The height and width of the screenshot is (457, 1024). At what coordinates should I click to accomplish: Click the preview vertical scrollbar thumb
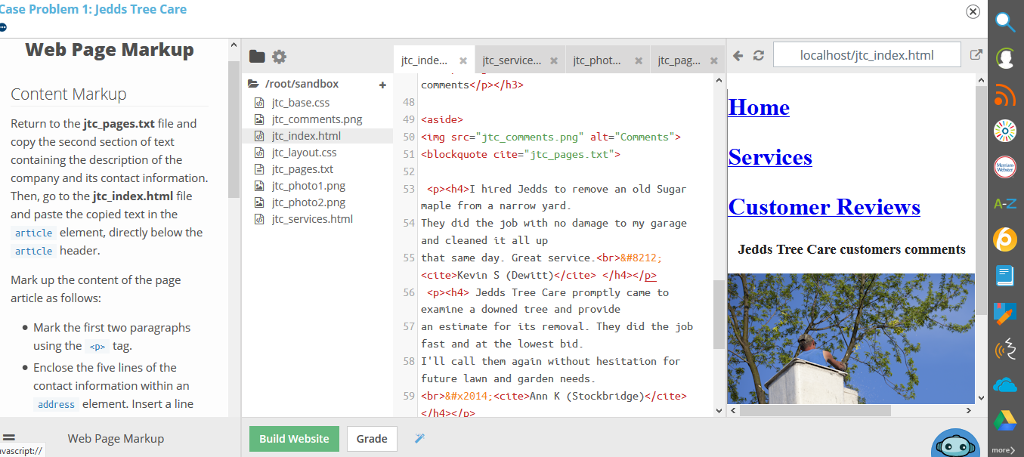981,199
